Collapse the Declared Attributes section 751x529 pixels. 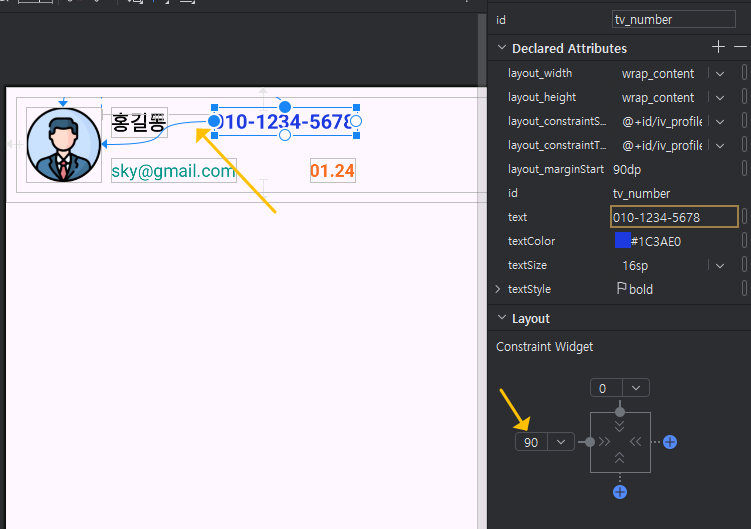pyautogui.click(x=501, y=48)
